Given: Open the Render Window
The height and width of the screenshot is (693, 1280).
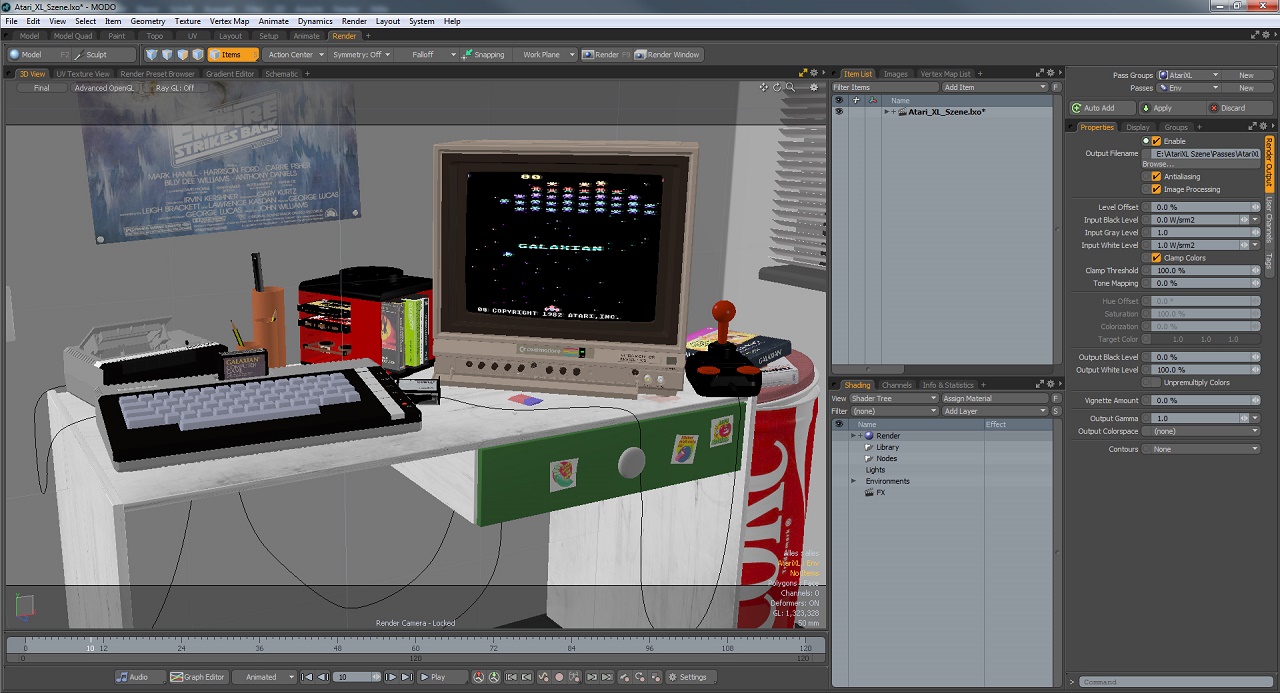Looking at the screenshot, I should click(x=668, y=55).
